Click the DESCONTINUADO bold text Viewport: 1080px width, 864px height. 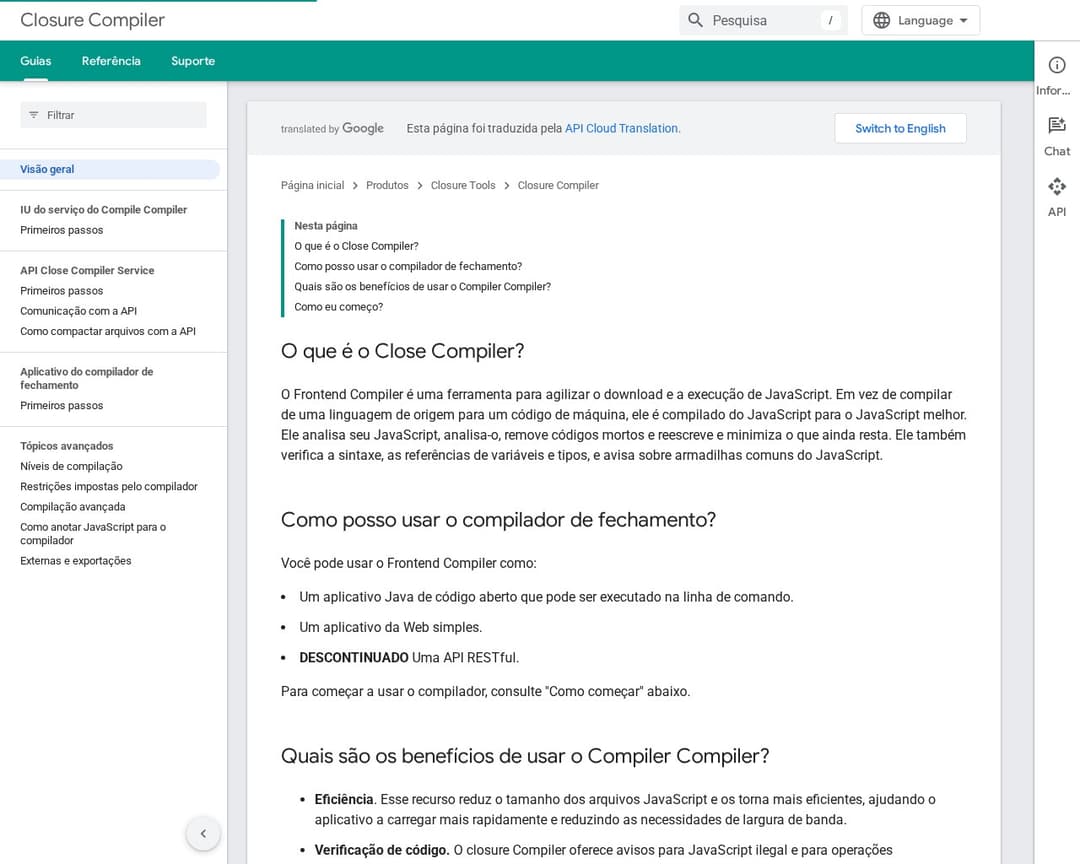pyautogui.click(x=353, y=657)
